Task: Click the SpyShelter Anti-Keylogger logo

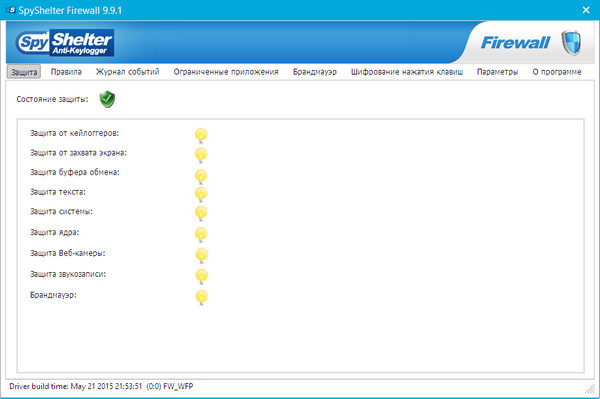Action: 65,43
